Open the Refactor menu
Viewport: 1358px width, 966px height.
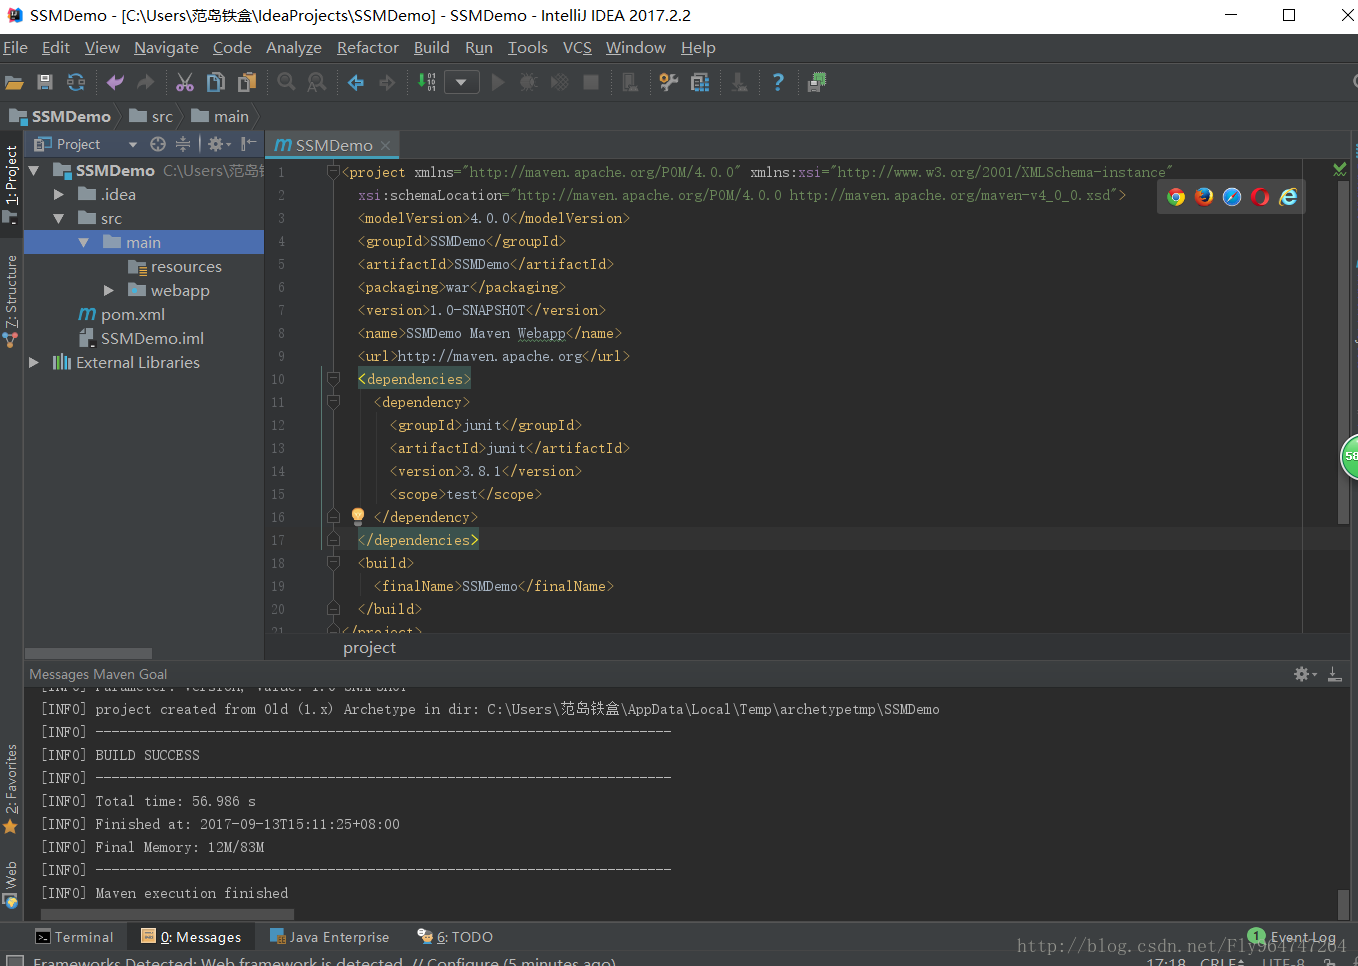(368, 48)
